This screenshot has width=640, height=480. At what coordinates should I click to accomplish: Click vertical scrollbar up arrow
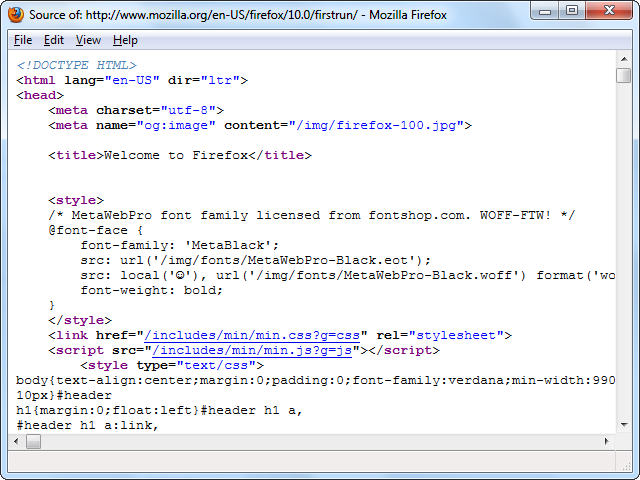coord(624,59)
